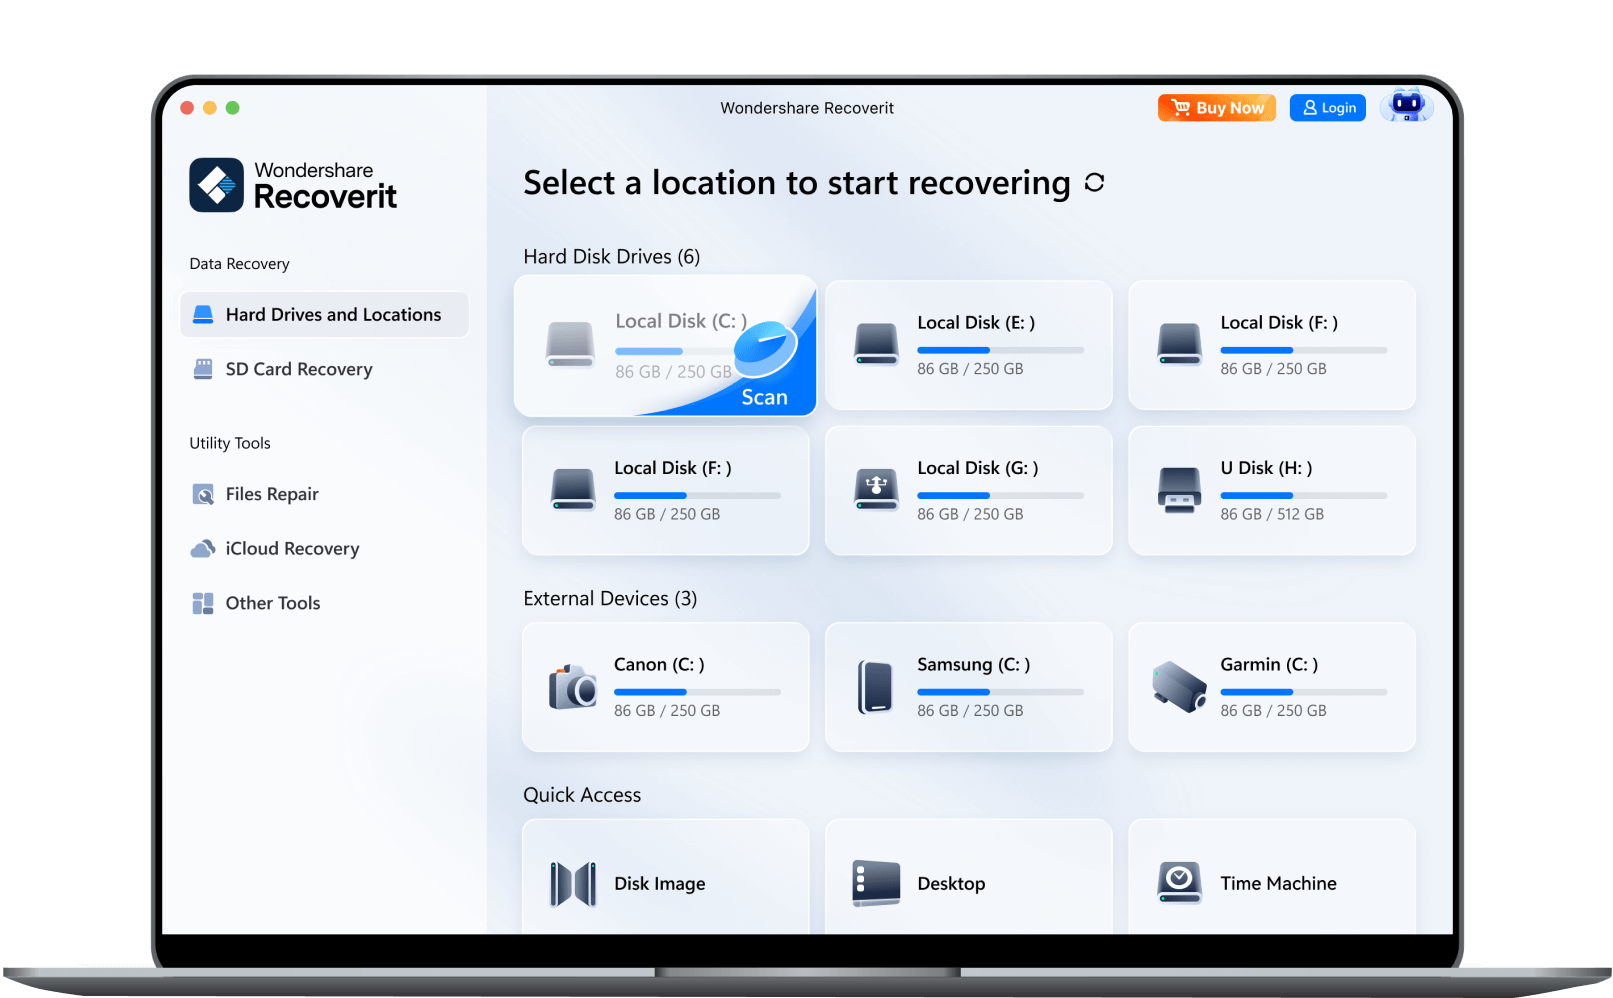Select the Samsung (C:) device card
The width and height of the screenshot is (1613, 998).
(x=968, y=687)
